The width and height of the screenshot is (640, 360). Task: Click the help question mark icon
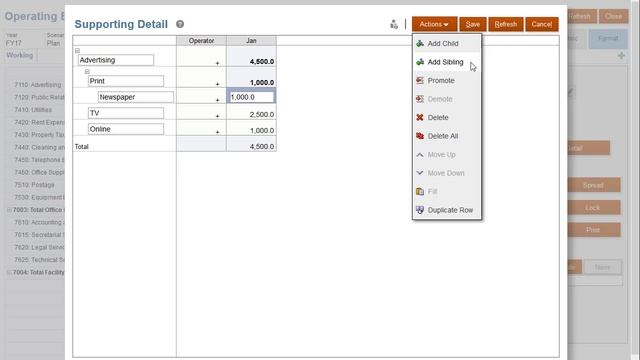click(x=180, y=24)
